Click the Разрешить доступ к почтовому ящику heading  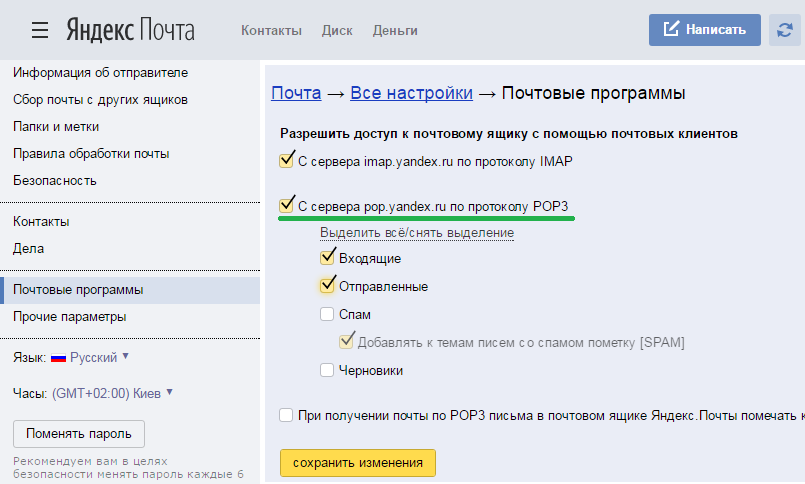[x=509, y=133]
